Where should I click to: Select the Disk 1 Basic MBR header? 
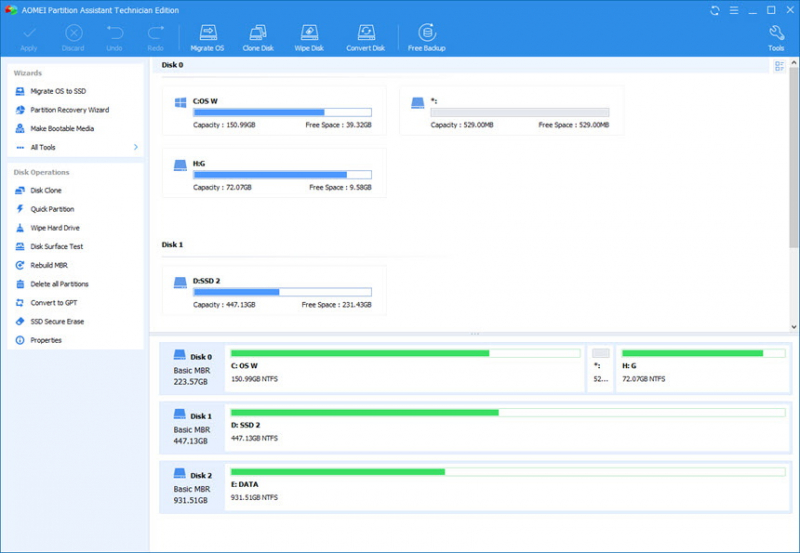[x=190, y=427]
